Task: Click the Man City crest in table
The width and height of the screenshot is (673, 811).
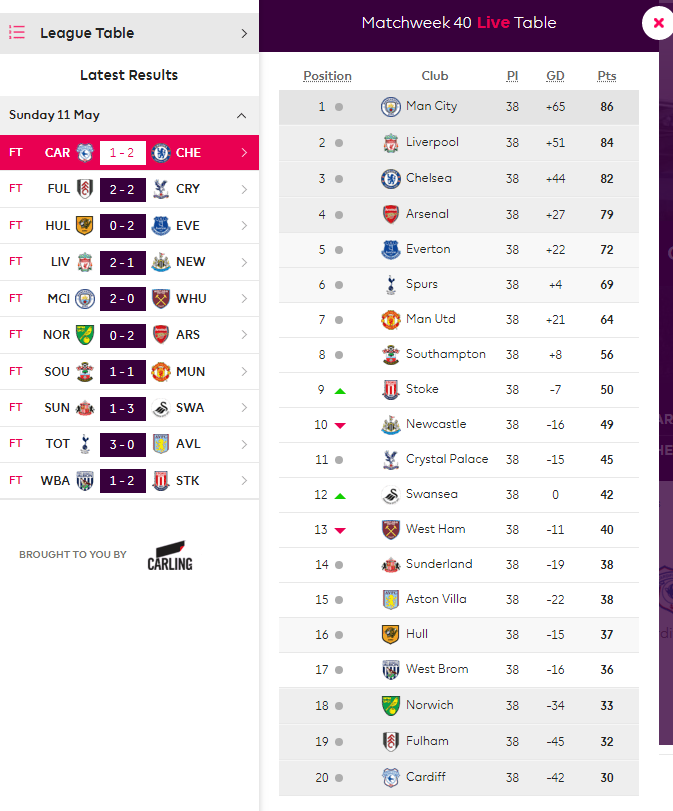Action: click(391, 107)
